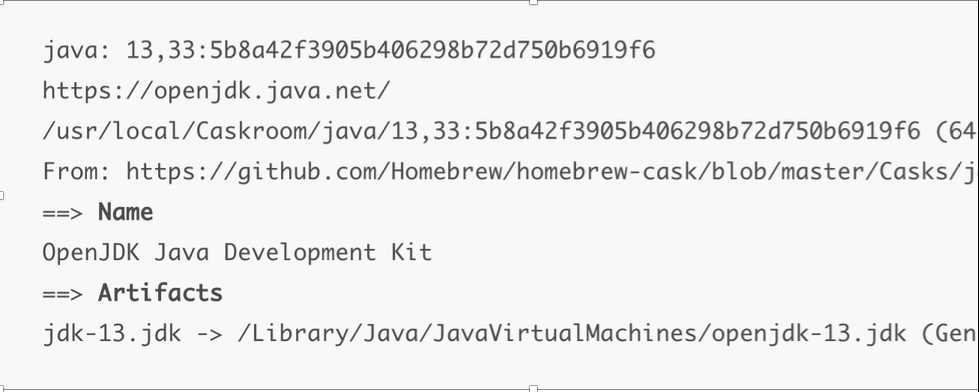Click the truncated (Gen text at line end
979x392 pixels.
pyautogui.click(x=950, y=334)
